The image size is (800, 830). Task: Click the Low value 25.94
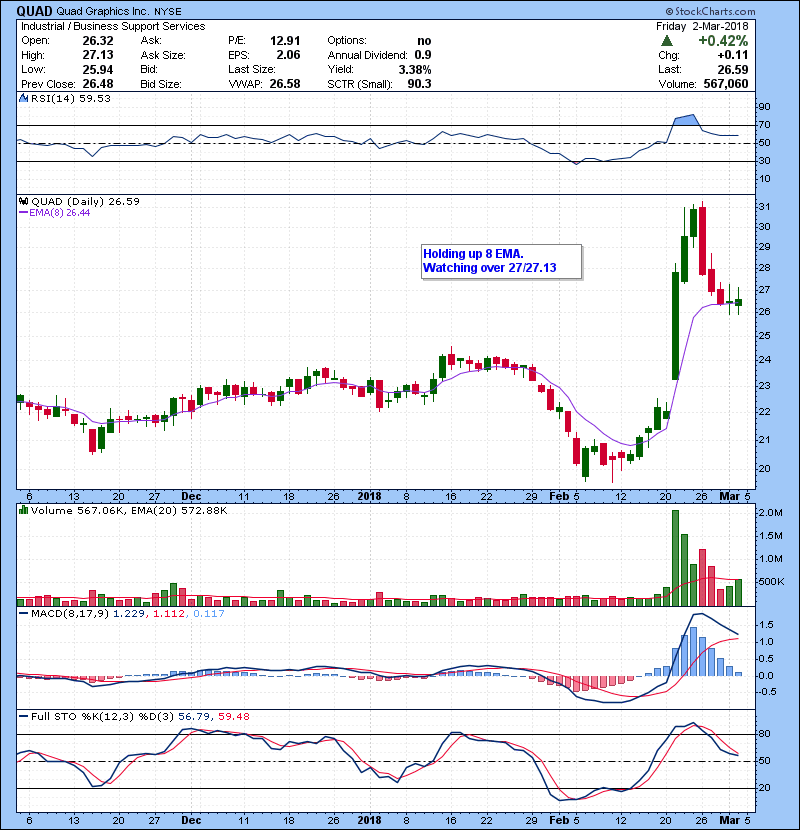click(98, 69)
